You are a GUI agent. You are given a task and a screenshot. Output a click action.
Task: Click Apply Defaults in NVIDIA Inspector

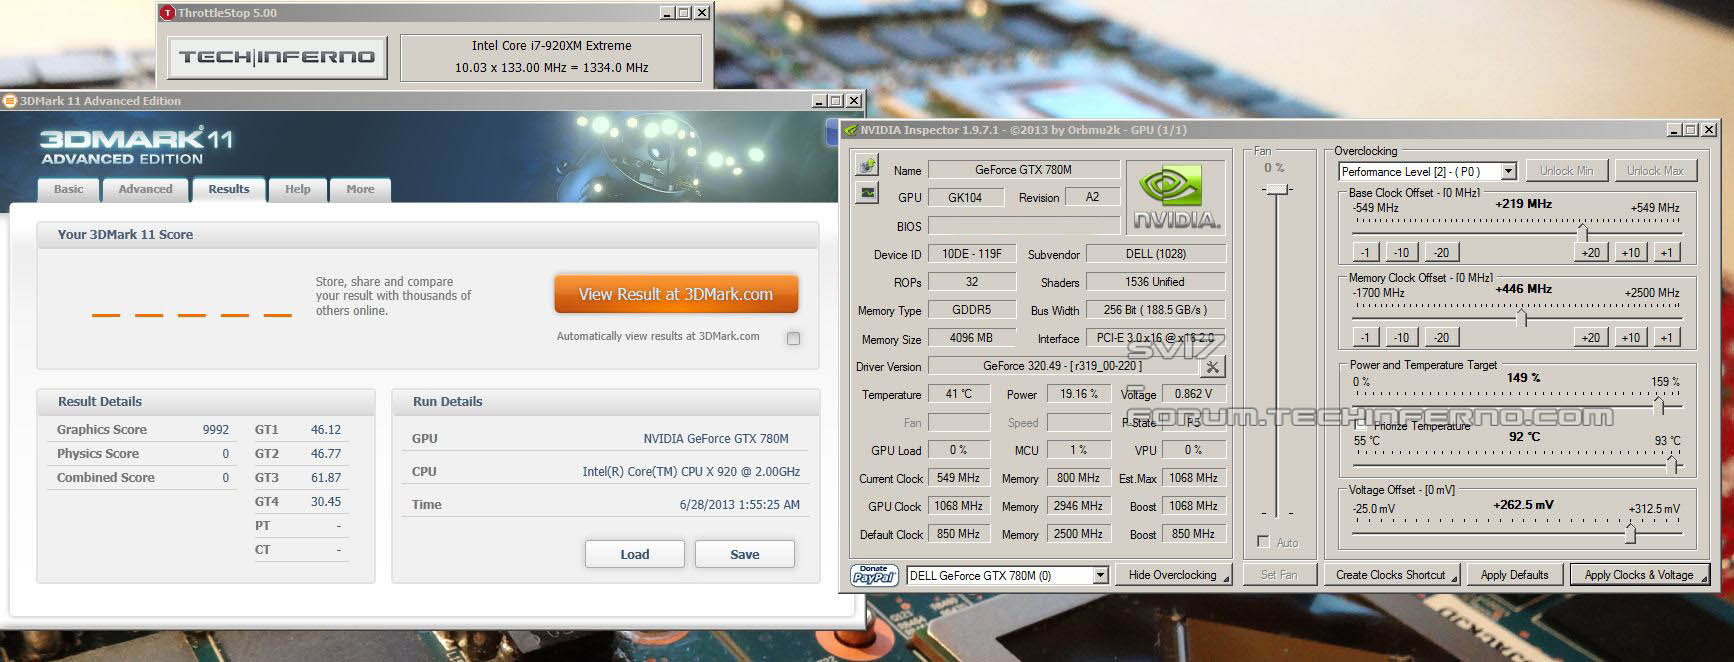1514,575
